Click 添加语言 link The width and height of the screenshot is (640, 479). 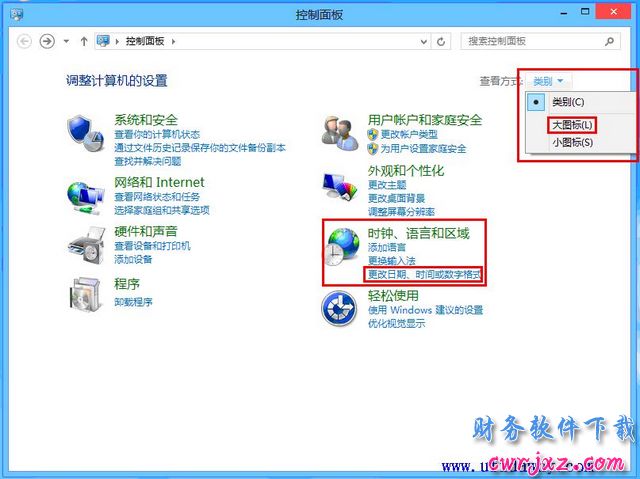pos(387,247)
